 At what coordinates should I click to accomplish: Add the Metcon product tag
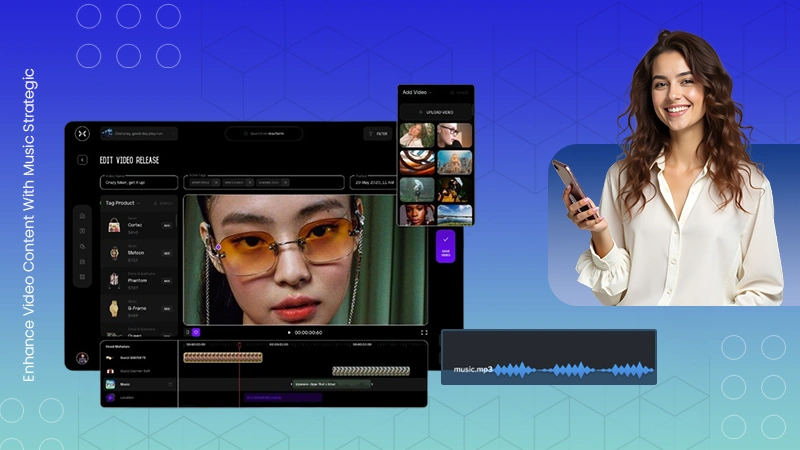[167, 253]
